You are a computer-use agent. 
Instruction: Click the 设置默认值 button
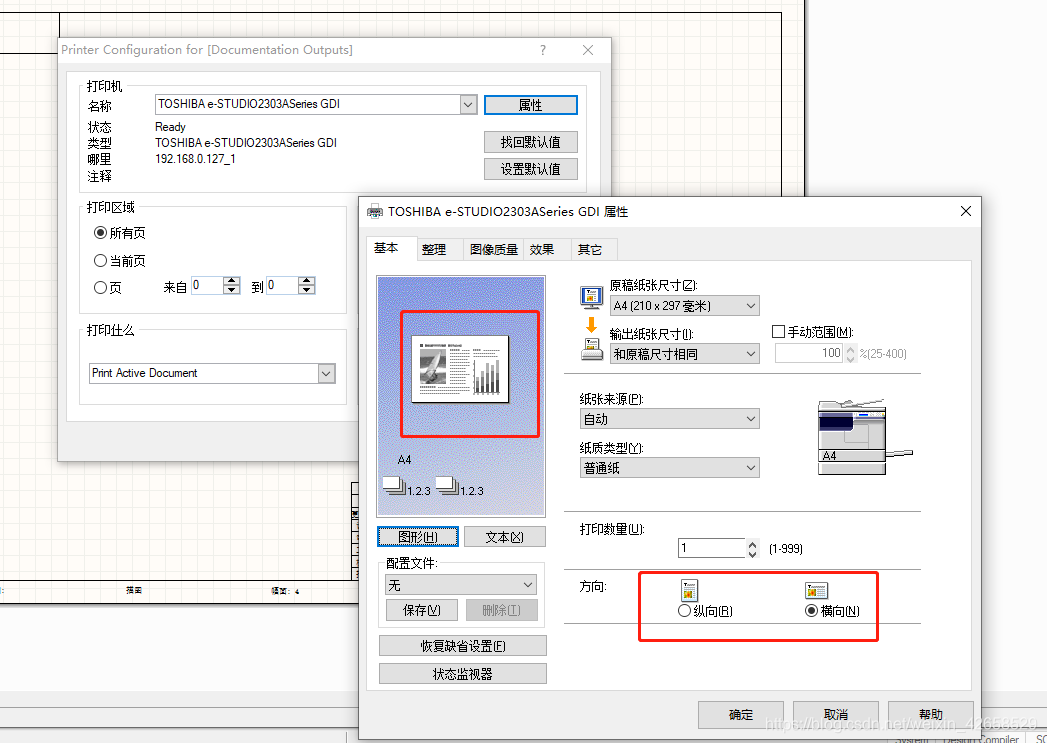coord(531,169)
